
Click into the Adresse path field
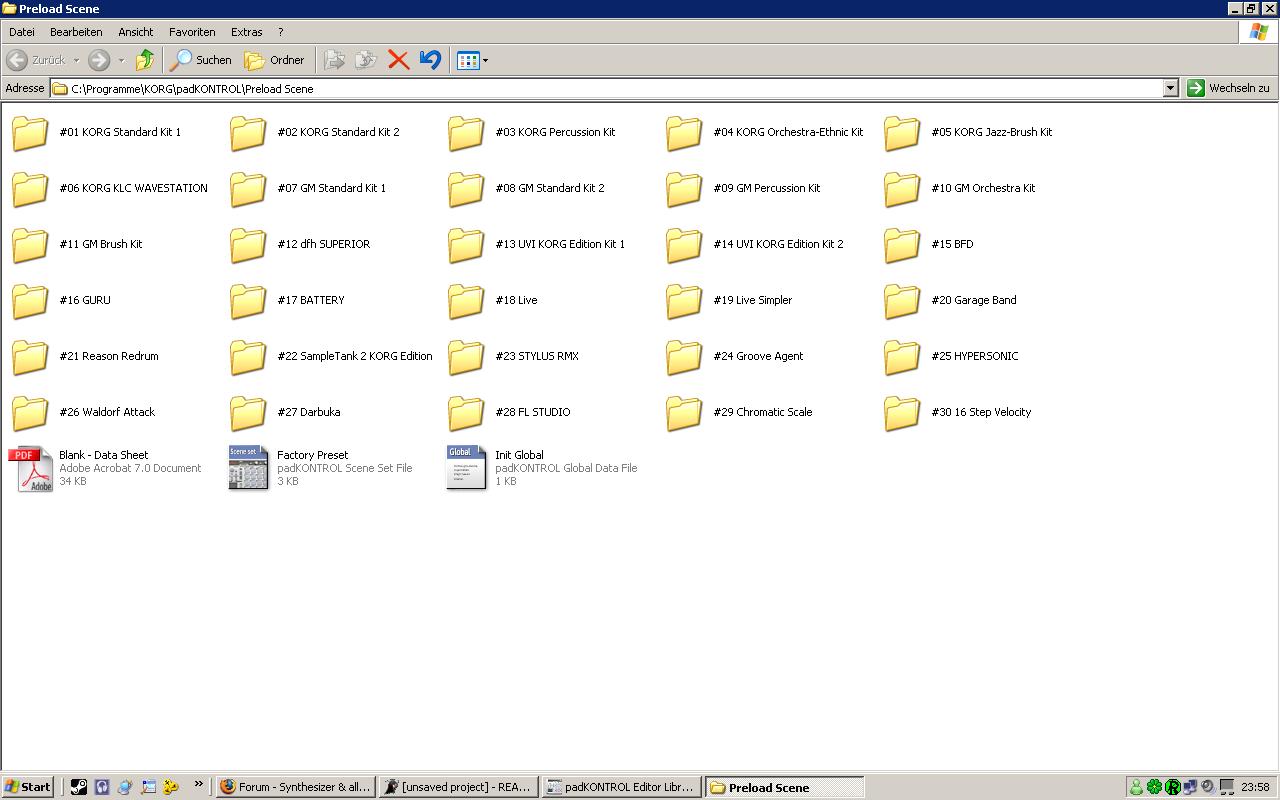tap(606, 88)
